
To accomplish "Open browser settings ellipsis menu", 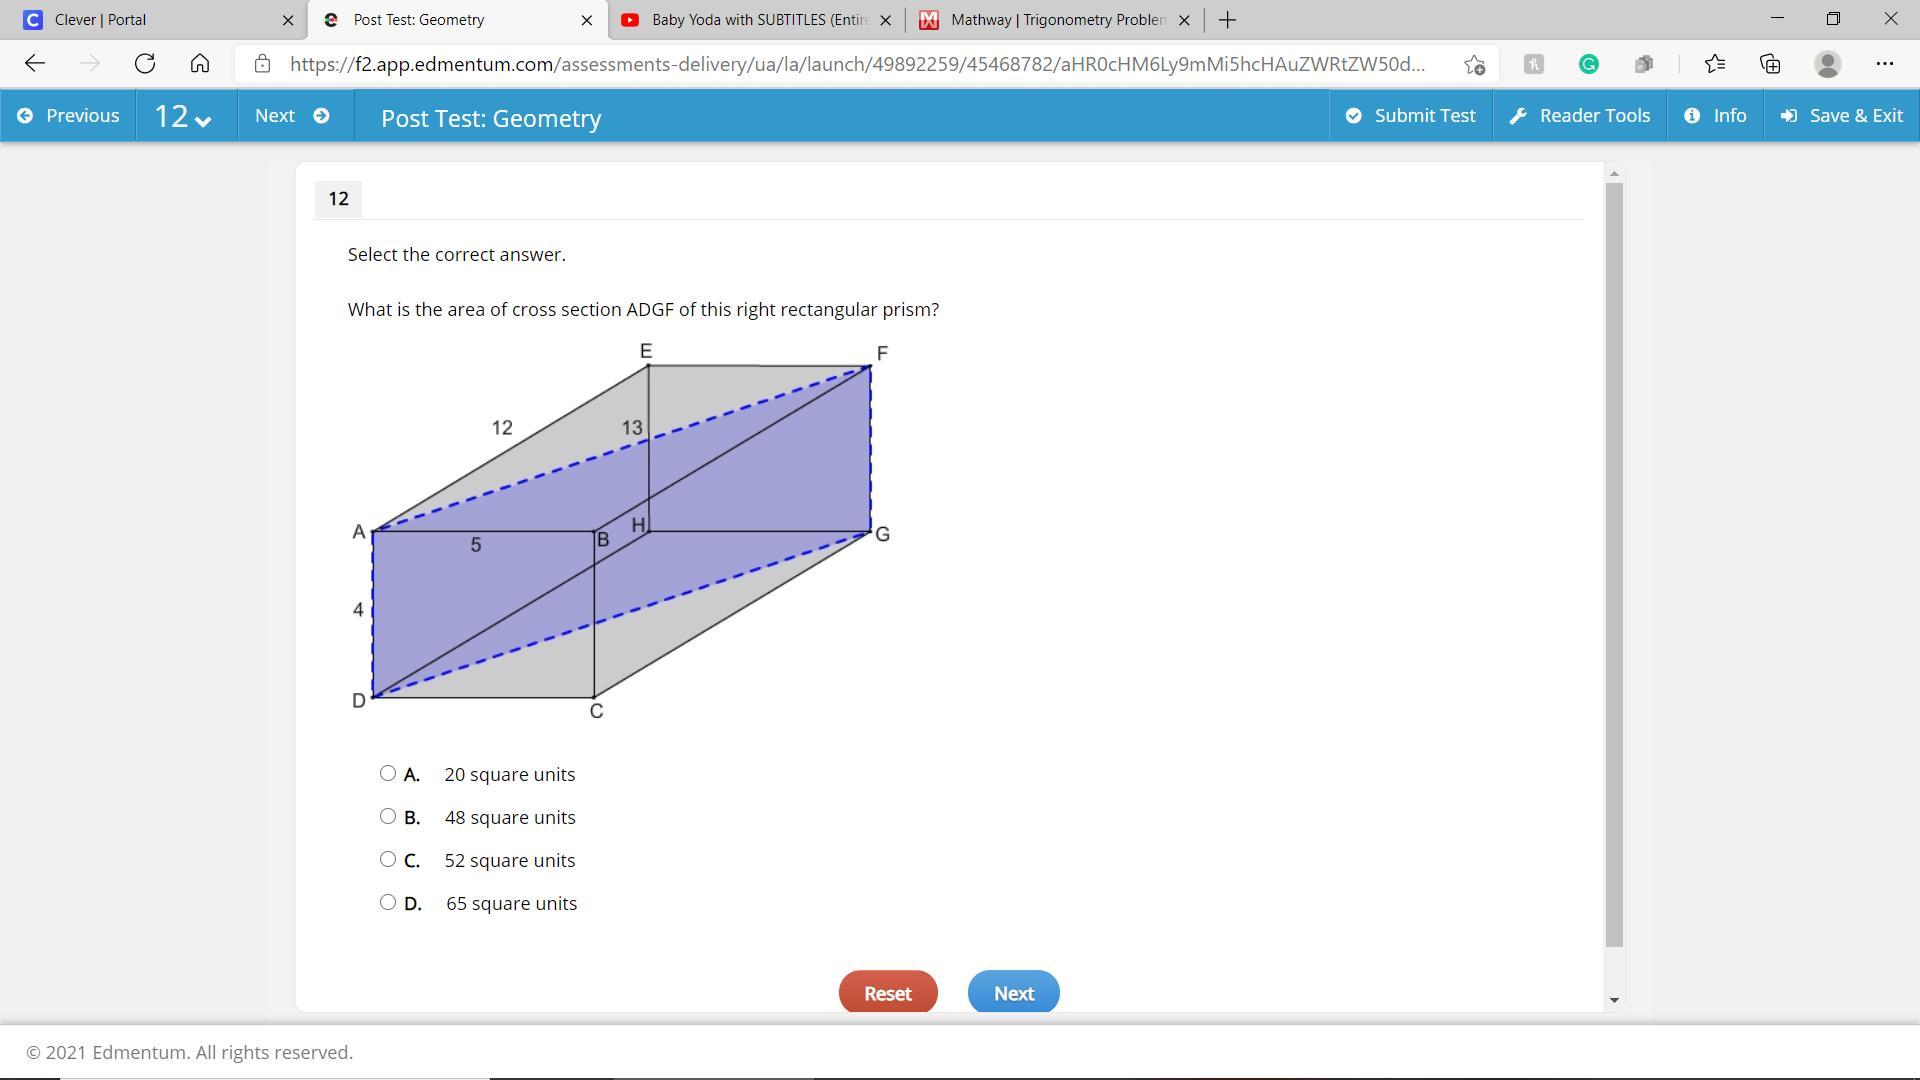I will pyautogui.click(x=1884, y=64).
